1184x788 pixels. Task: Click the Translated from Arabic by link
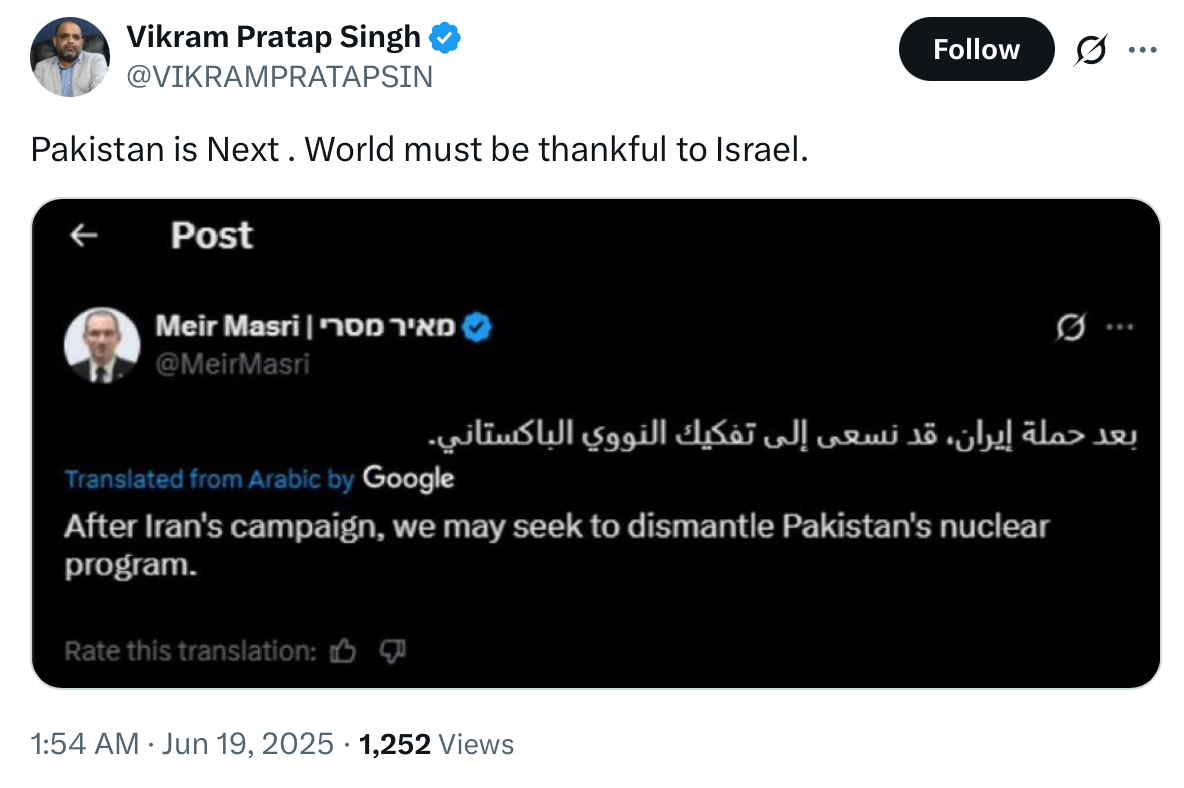point(209,479)
